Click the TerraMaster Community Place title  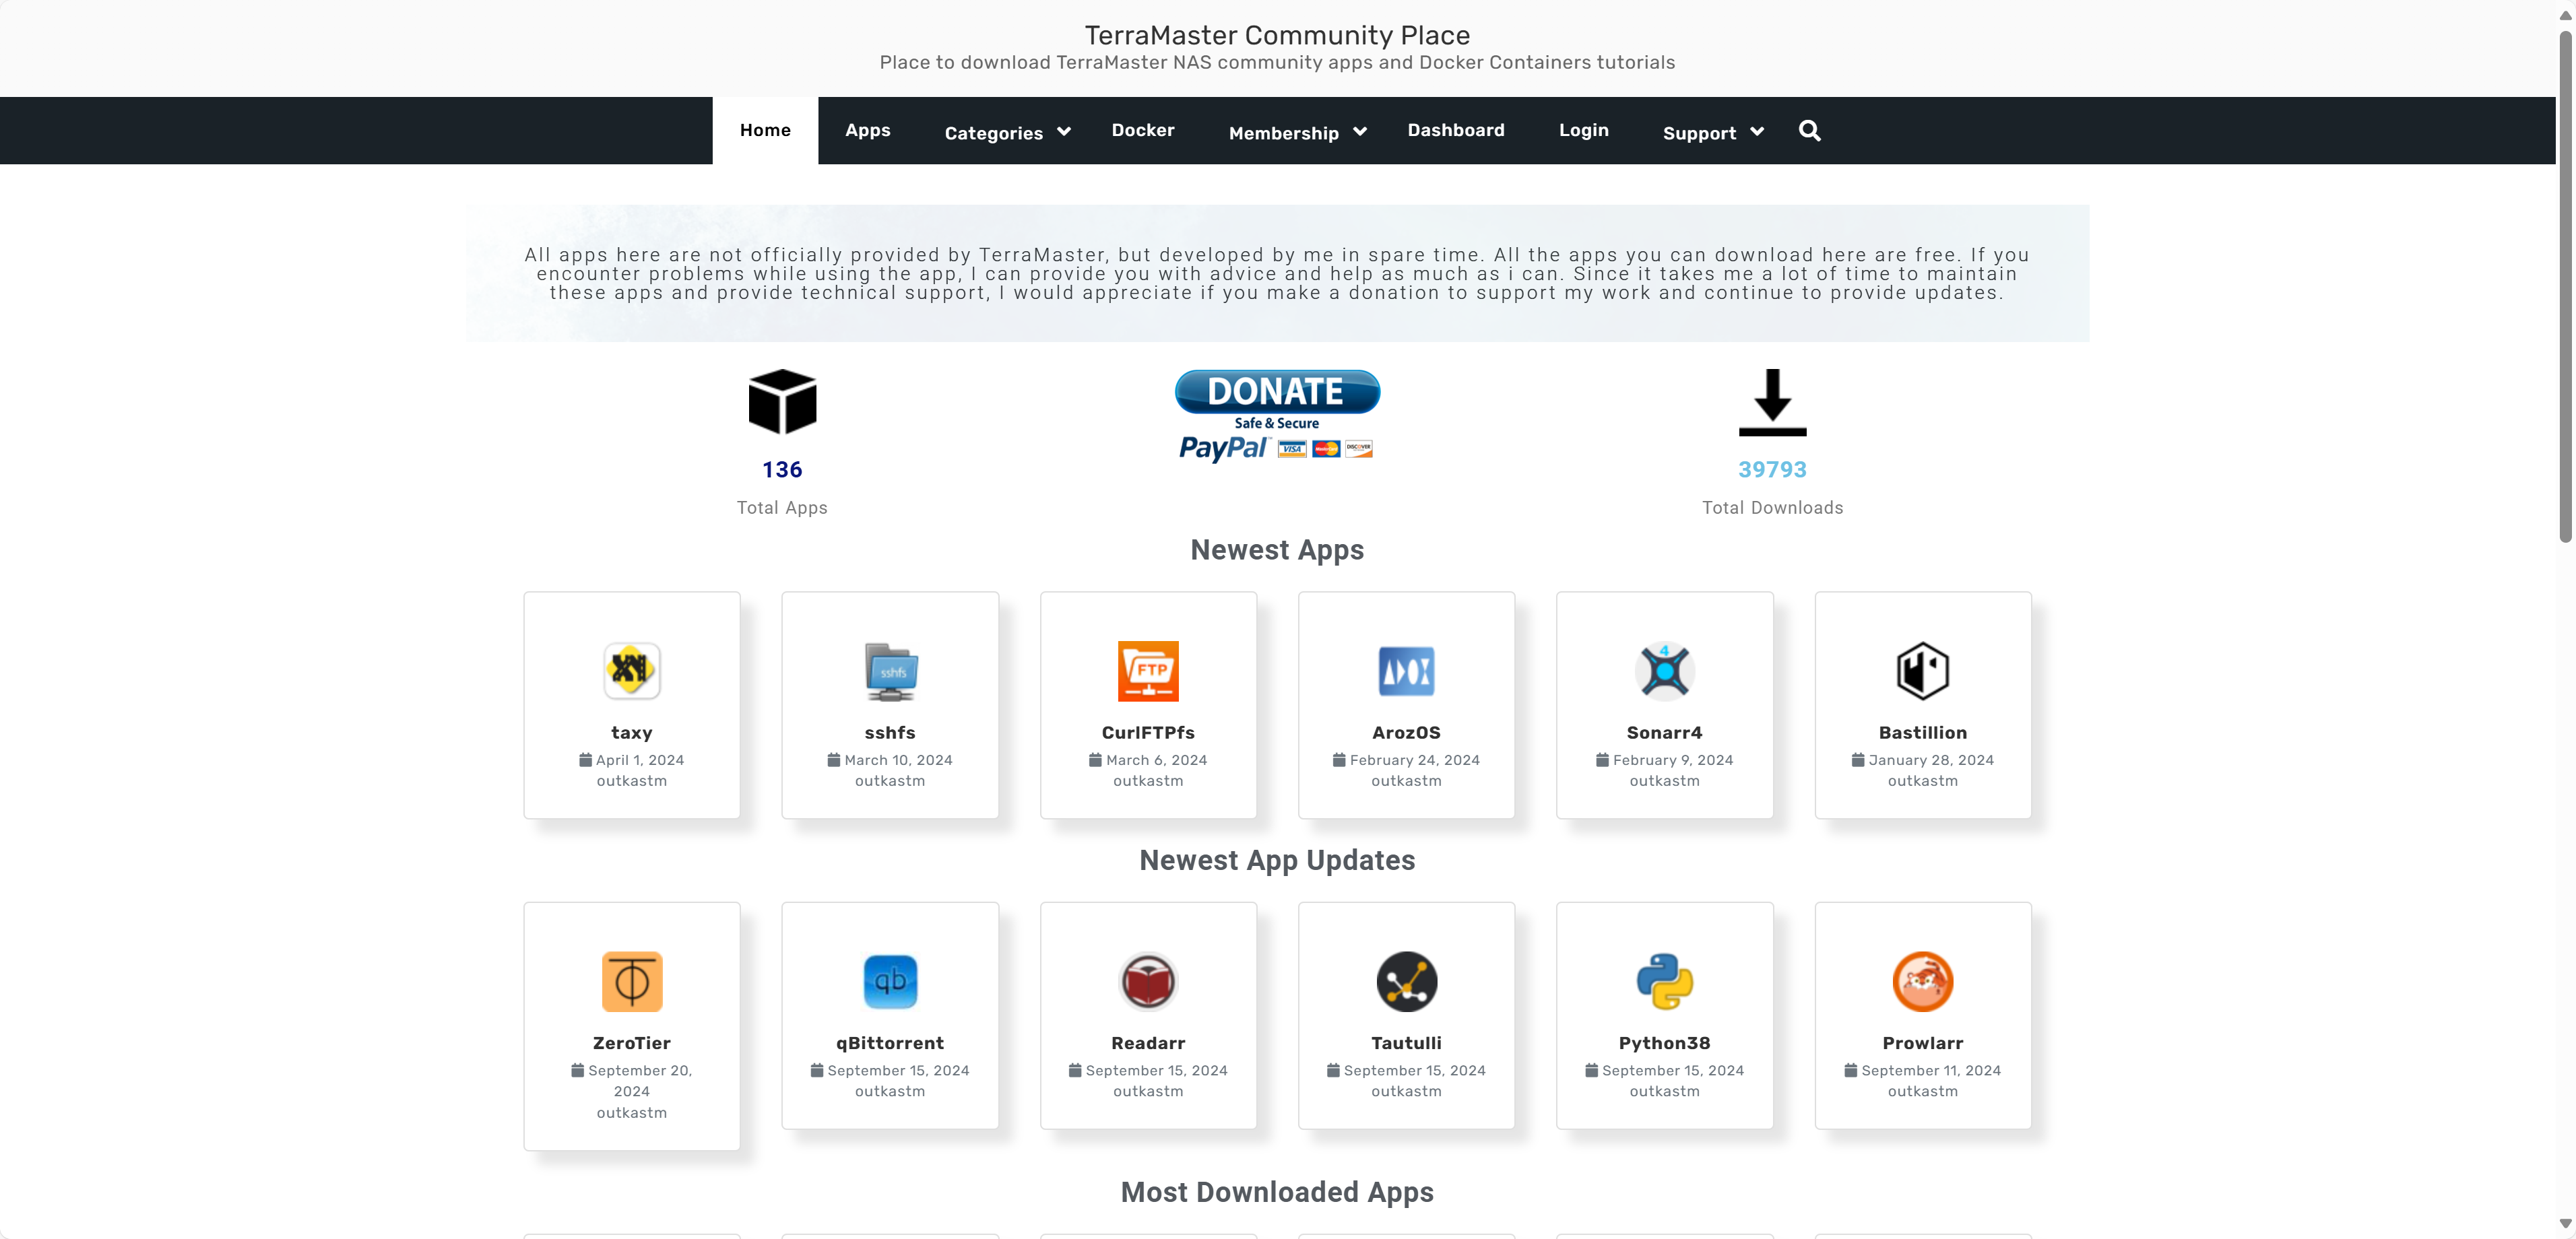(1277, 35)
